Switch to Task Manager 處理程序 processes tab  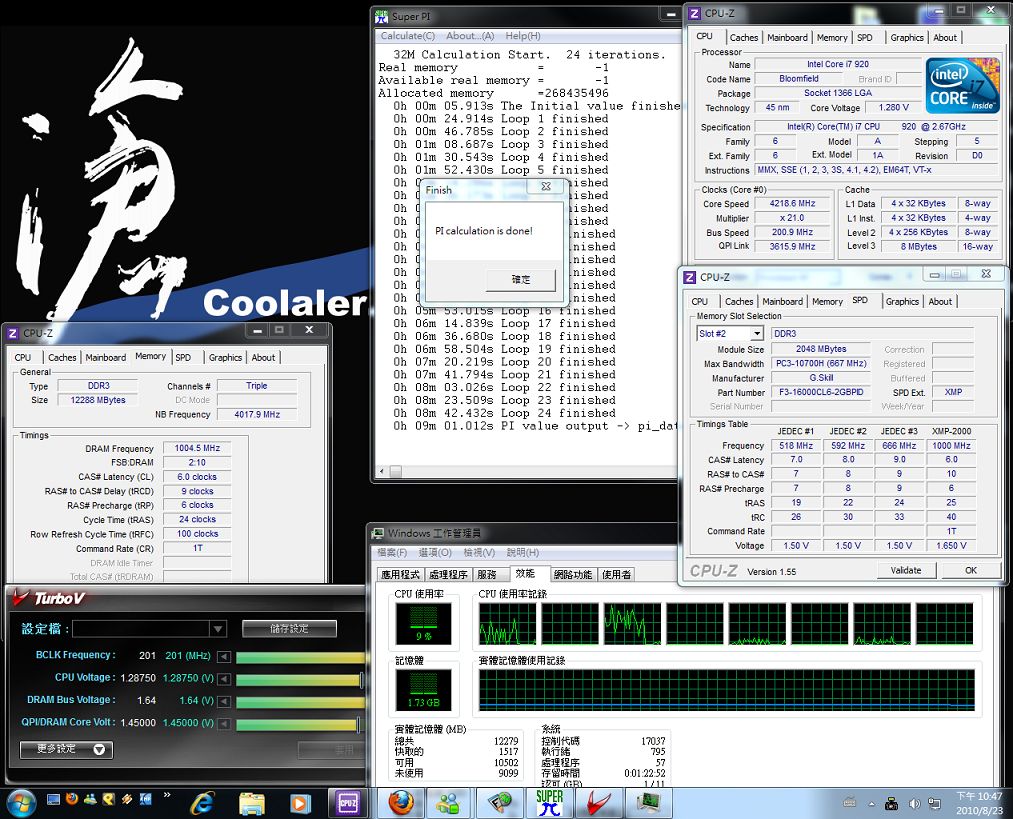click(448, 574)
